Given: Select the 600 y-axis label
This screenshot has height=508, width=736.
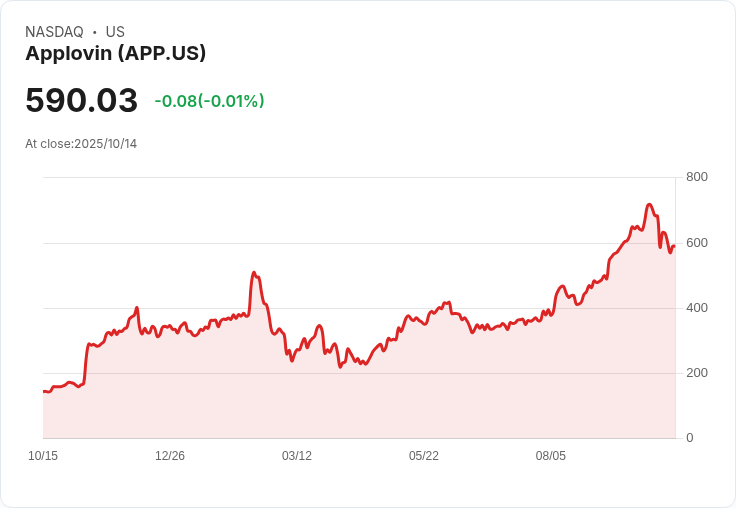Looking at the screenshot, I should click(x=696, y=243).
